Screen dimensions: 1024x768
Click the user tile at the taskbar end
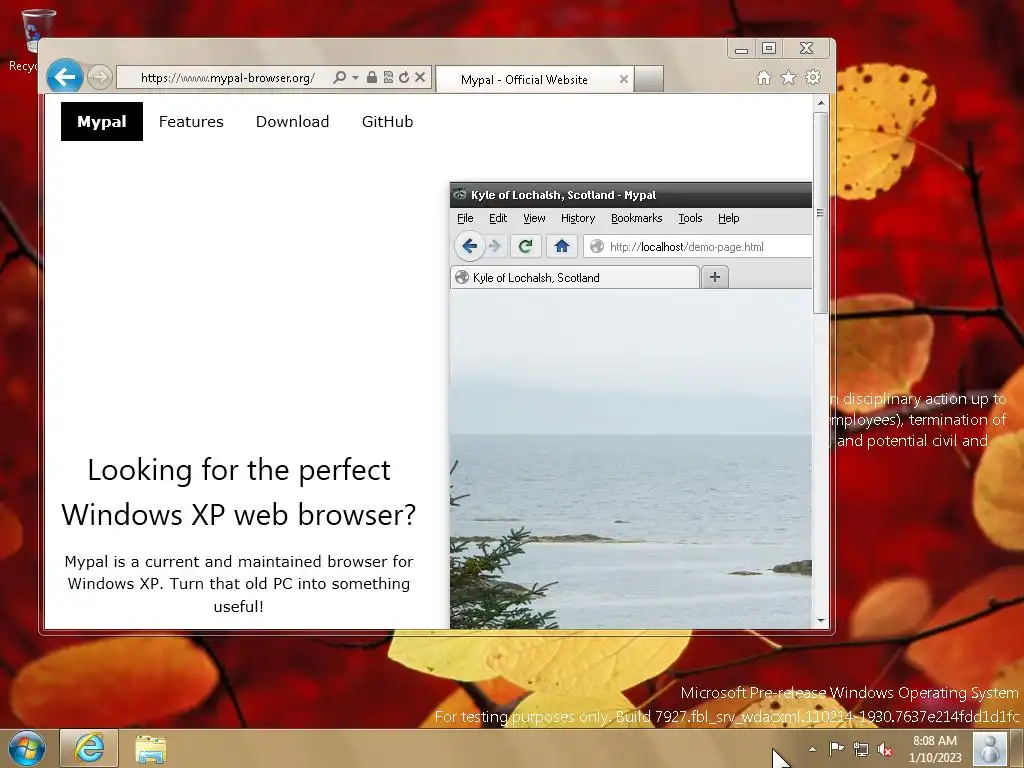pos(989,749)
